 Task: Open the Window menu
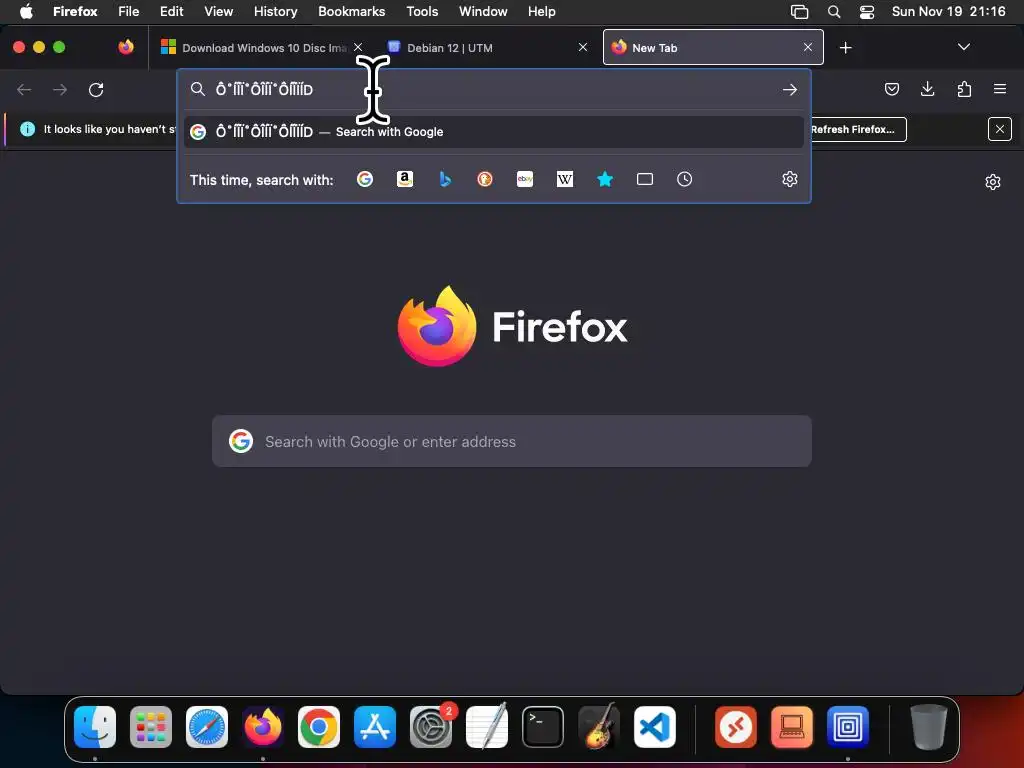[x=483, y=11]
